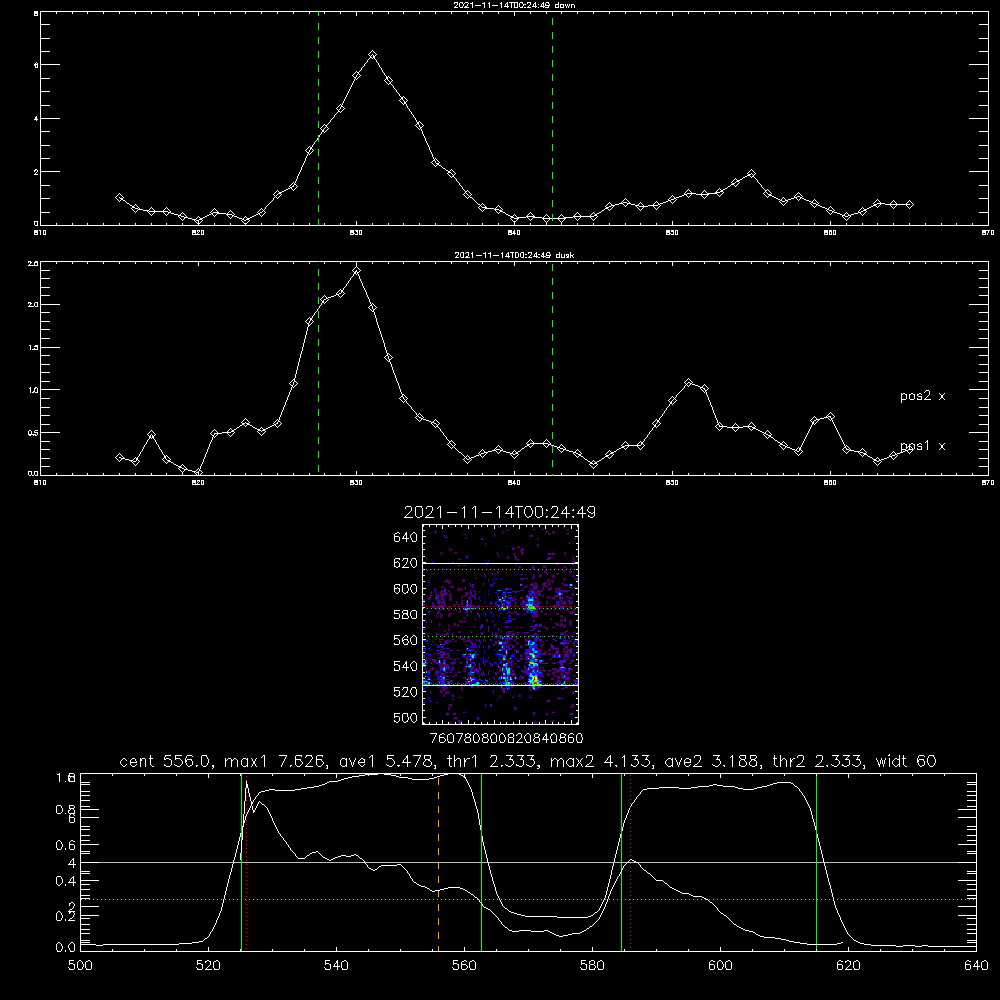Click the timestamp title above the spectrogram image
The image size is (1000, 1000).
[500, 512]
